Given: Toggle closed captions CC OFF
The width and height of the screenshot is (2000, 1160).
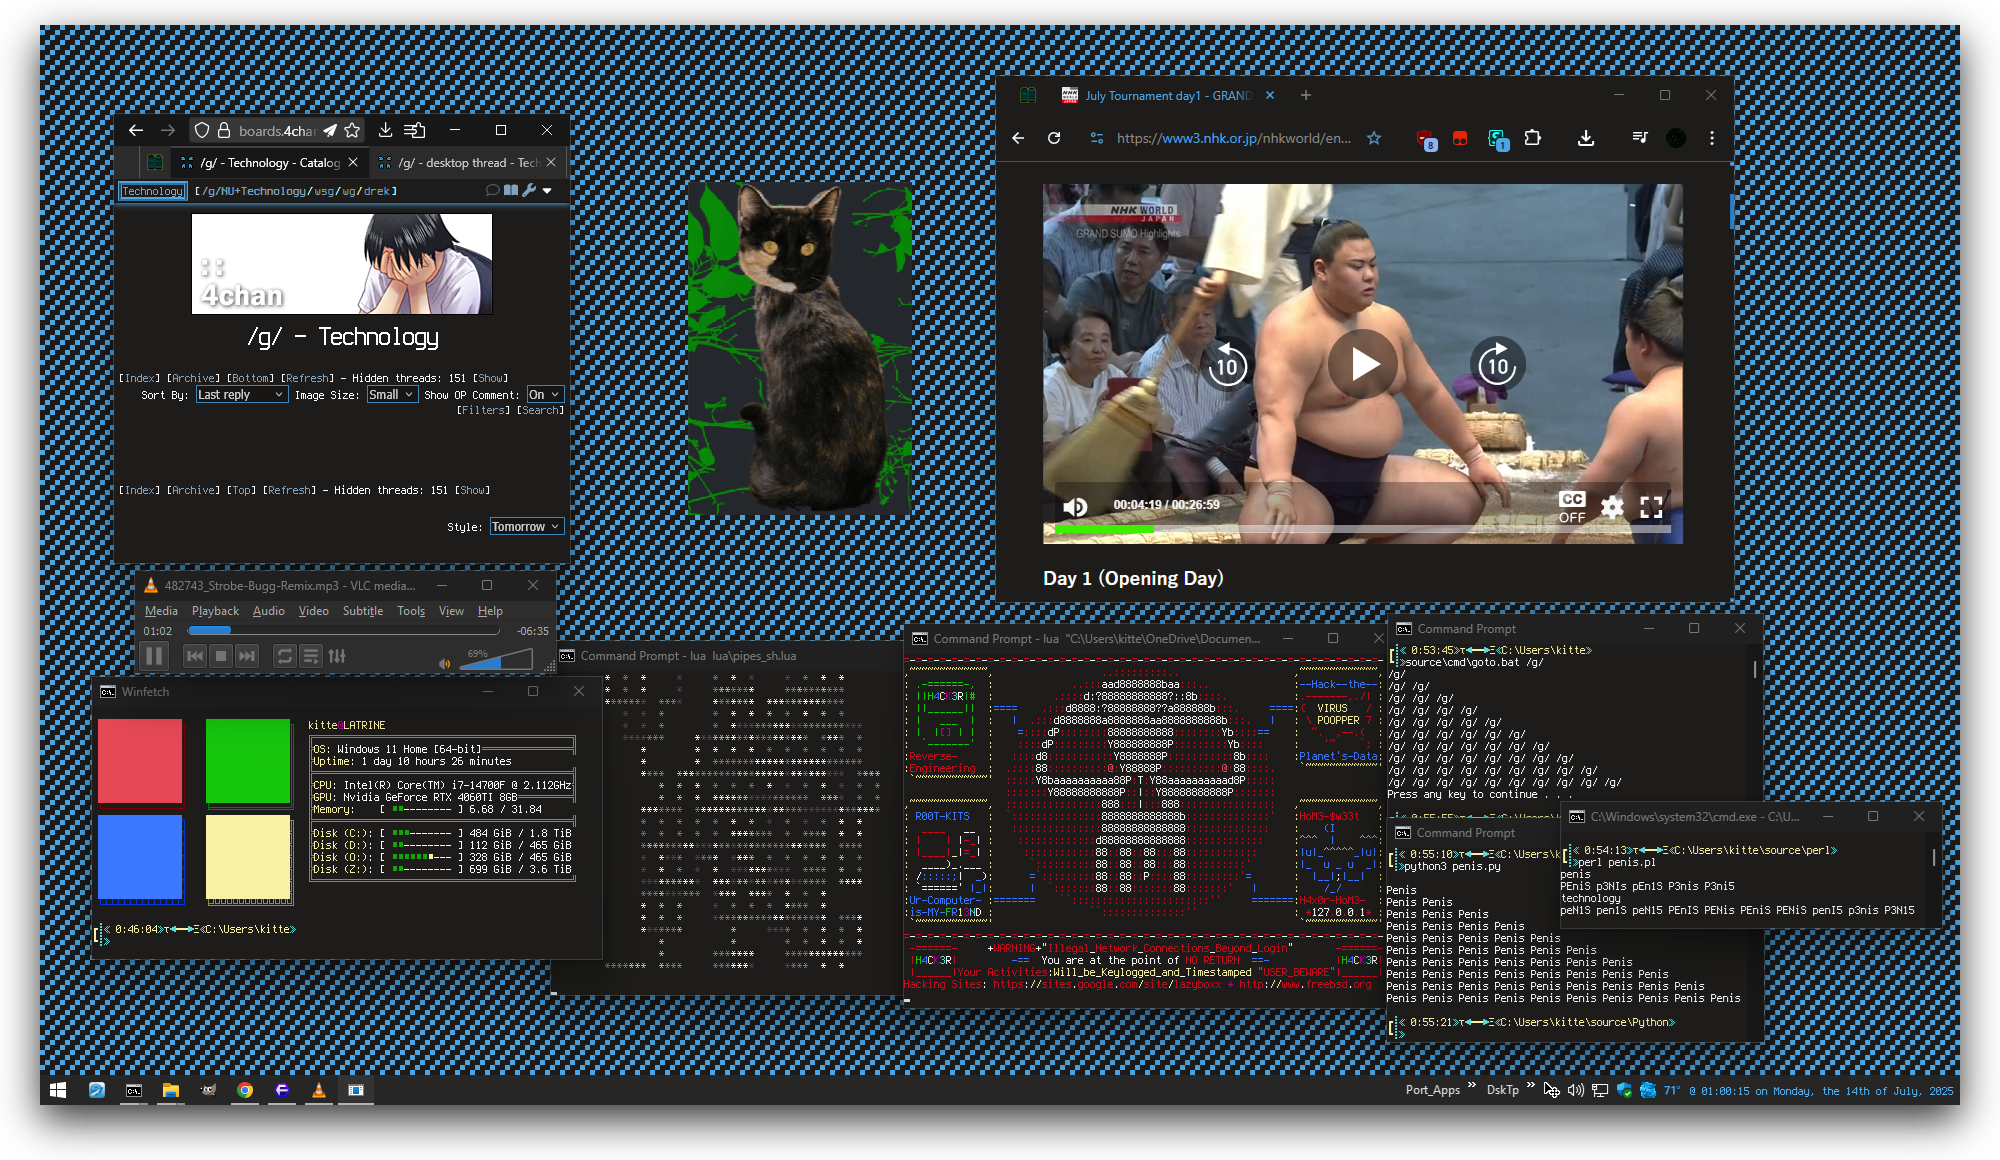Looking at the screenshot, I should click(1572, 507).
